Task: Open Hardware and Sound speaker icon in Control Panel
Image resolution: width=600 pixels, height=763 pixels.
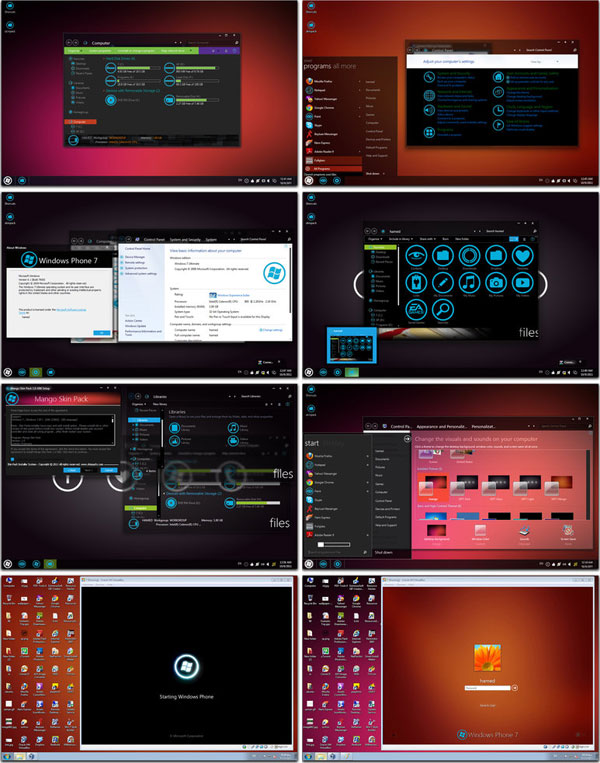Action: 429,110
